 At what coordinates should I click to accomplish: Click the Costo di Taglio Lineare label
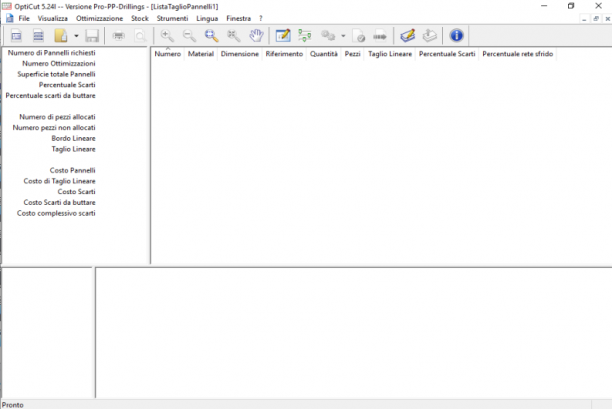[x=59, y=181]
